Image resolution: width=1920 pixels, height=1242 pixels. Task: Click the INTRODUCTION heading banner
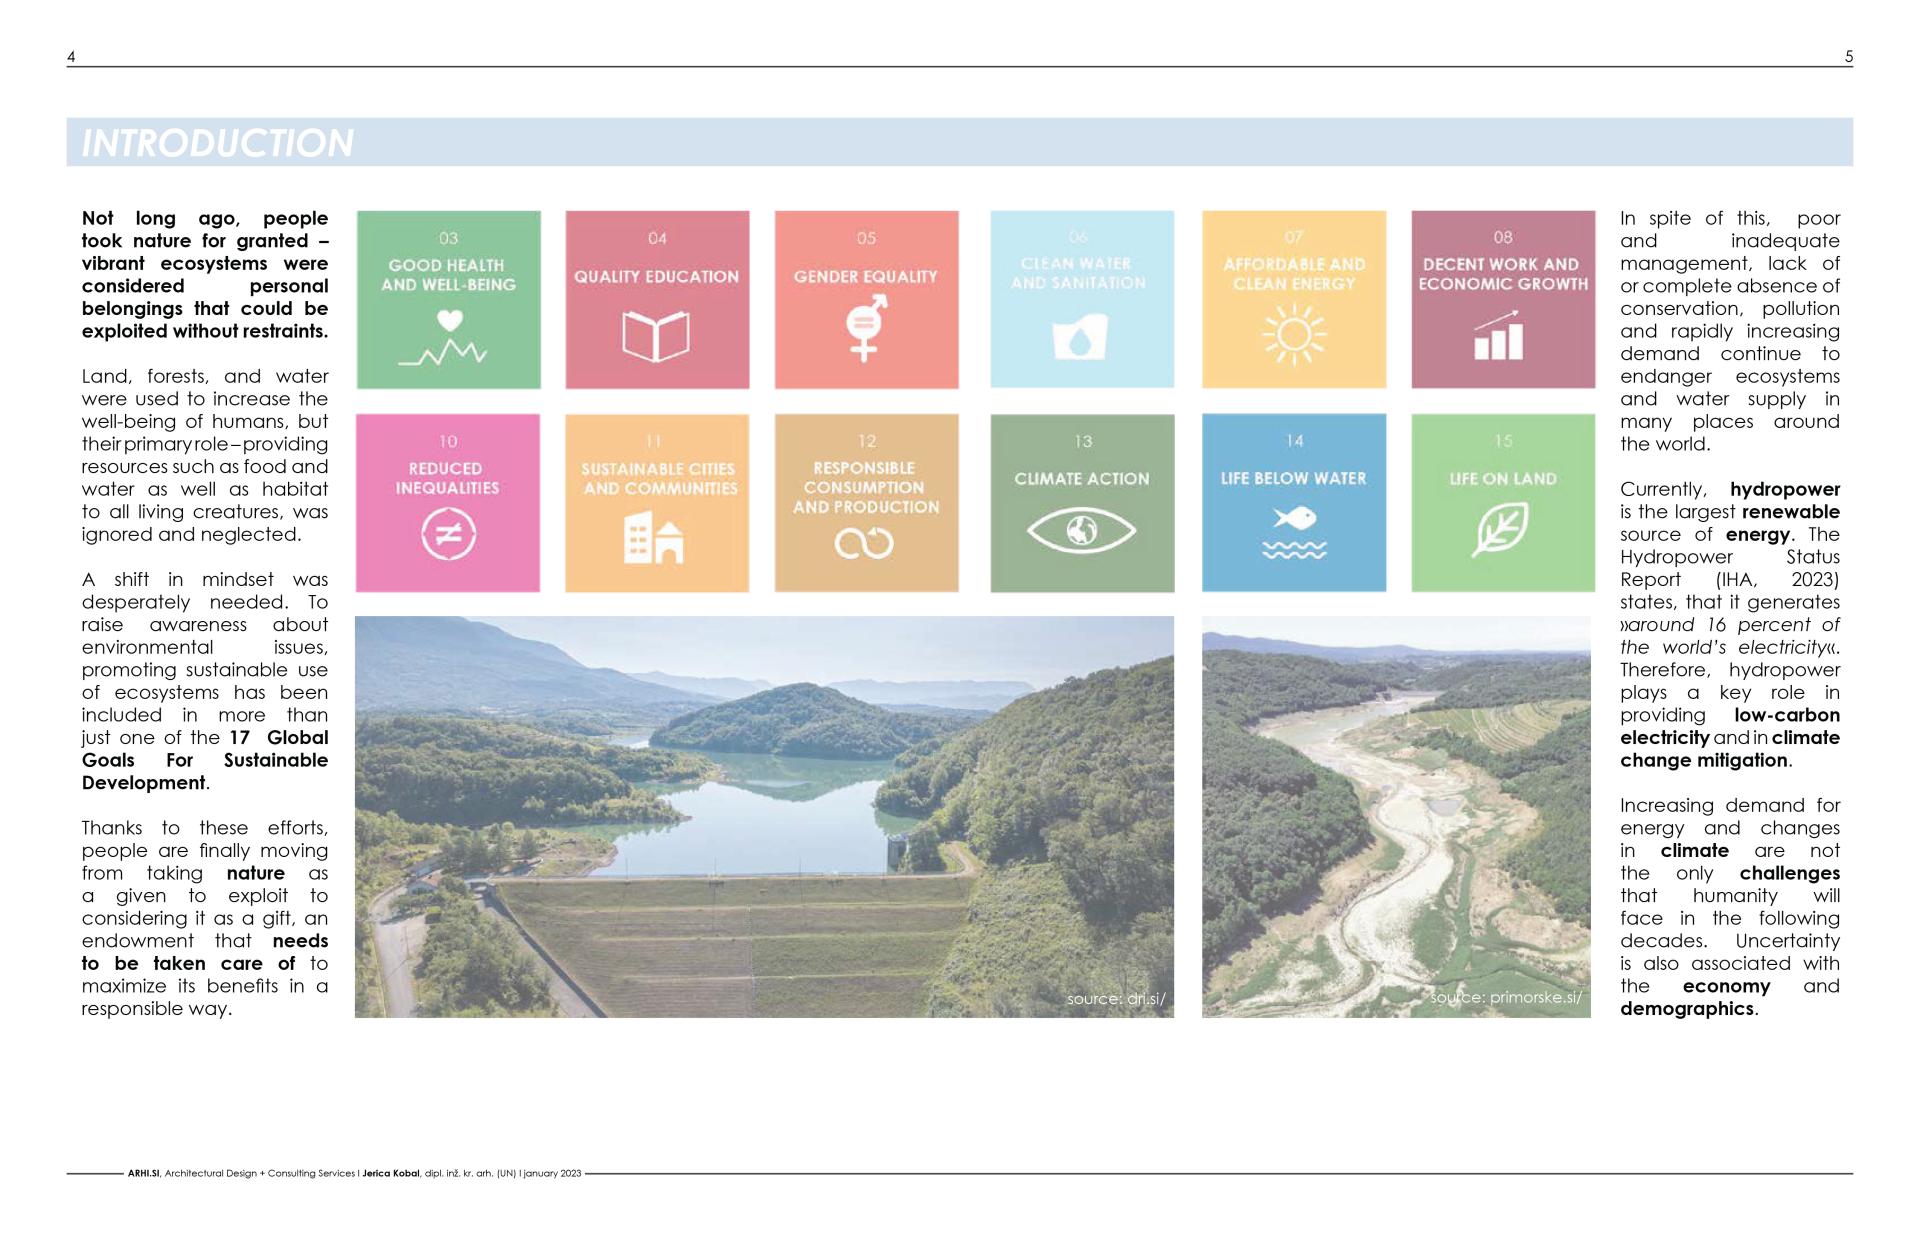[216, 143]
